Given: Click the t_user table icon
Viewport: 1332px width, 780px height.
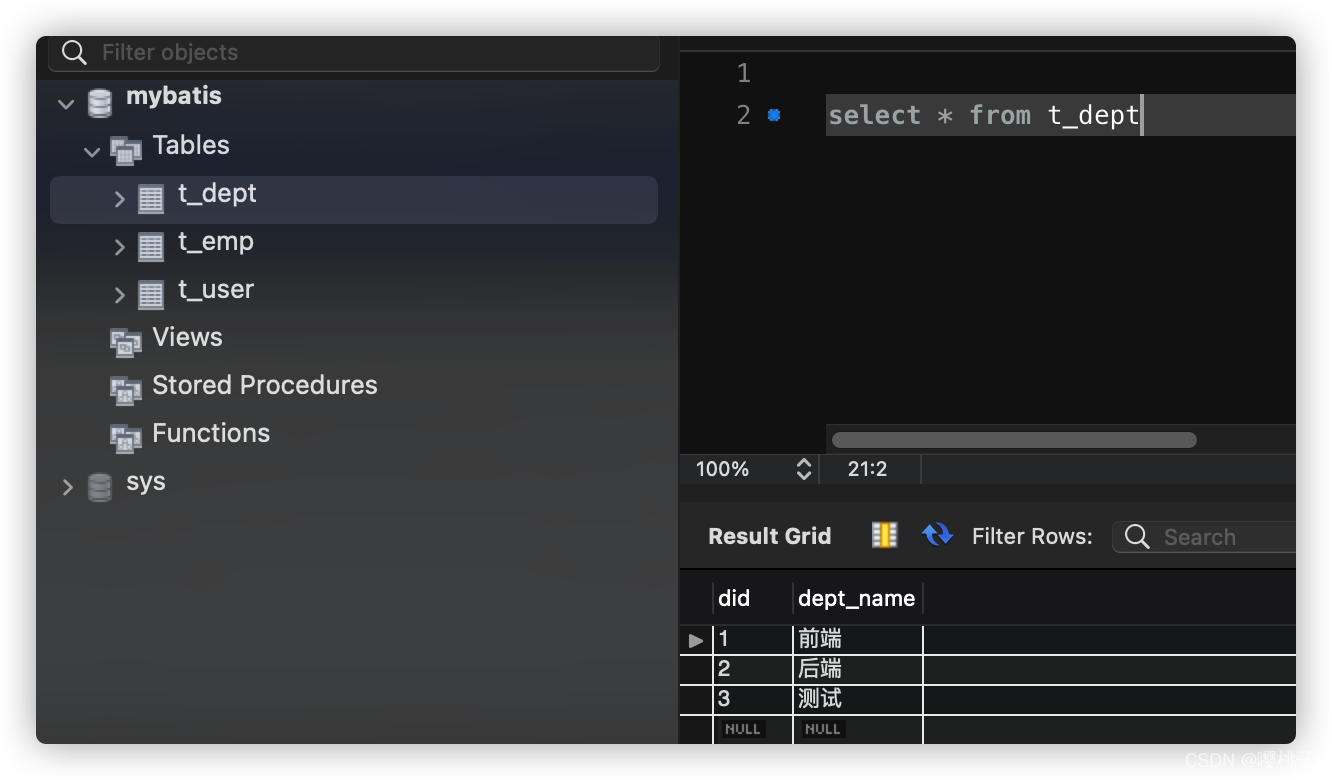Looking at the screenshot, I should coord(151,295).
